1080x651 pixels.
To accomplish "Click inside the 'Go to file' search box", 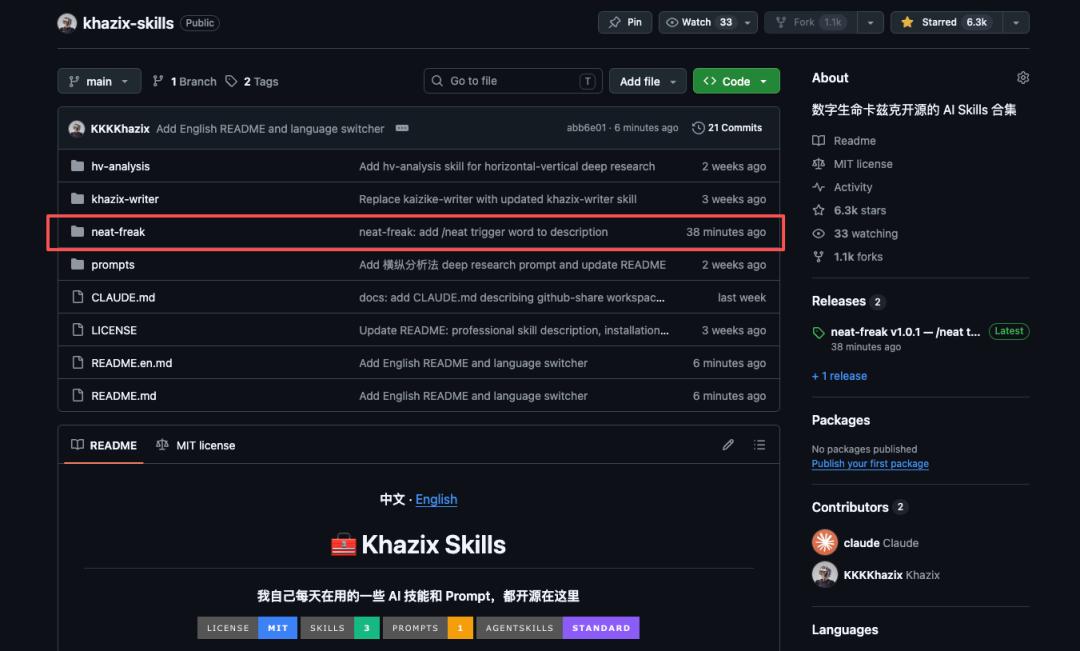I will 512,80.
